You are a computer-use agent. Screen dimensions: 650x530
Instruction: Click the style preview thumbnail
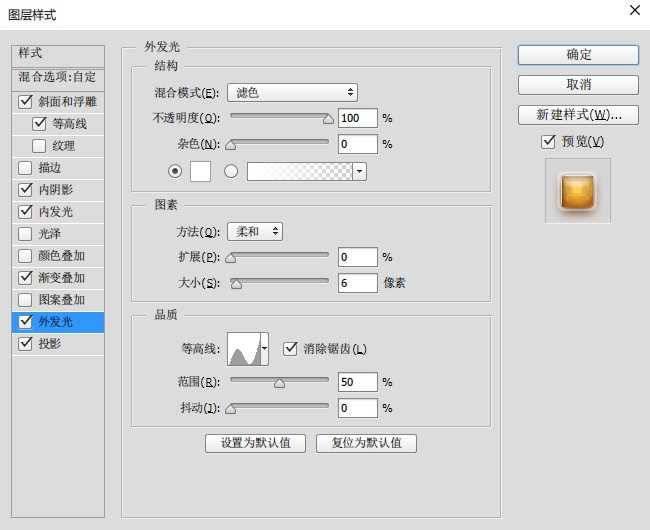[577, 191]
